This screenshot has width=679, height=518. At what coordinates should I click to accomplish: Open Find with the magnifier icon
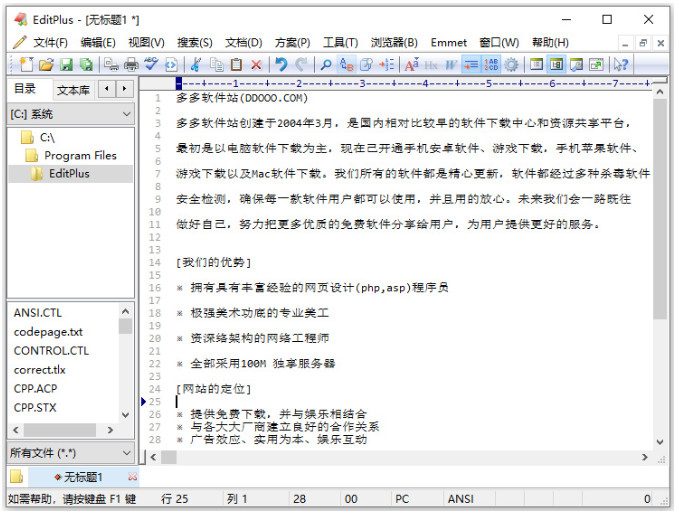coord(326,65)
